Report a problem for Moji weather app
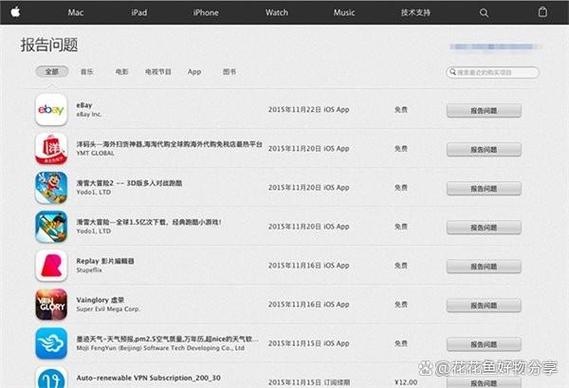The height and width of the screenshot is (388, 569). (x=484, y=344)
